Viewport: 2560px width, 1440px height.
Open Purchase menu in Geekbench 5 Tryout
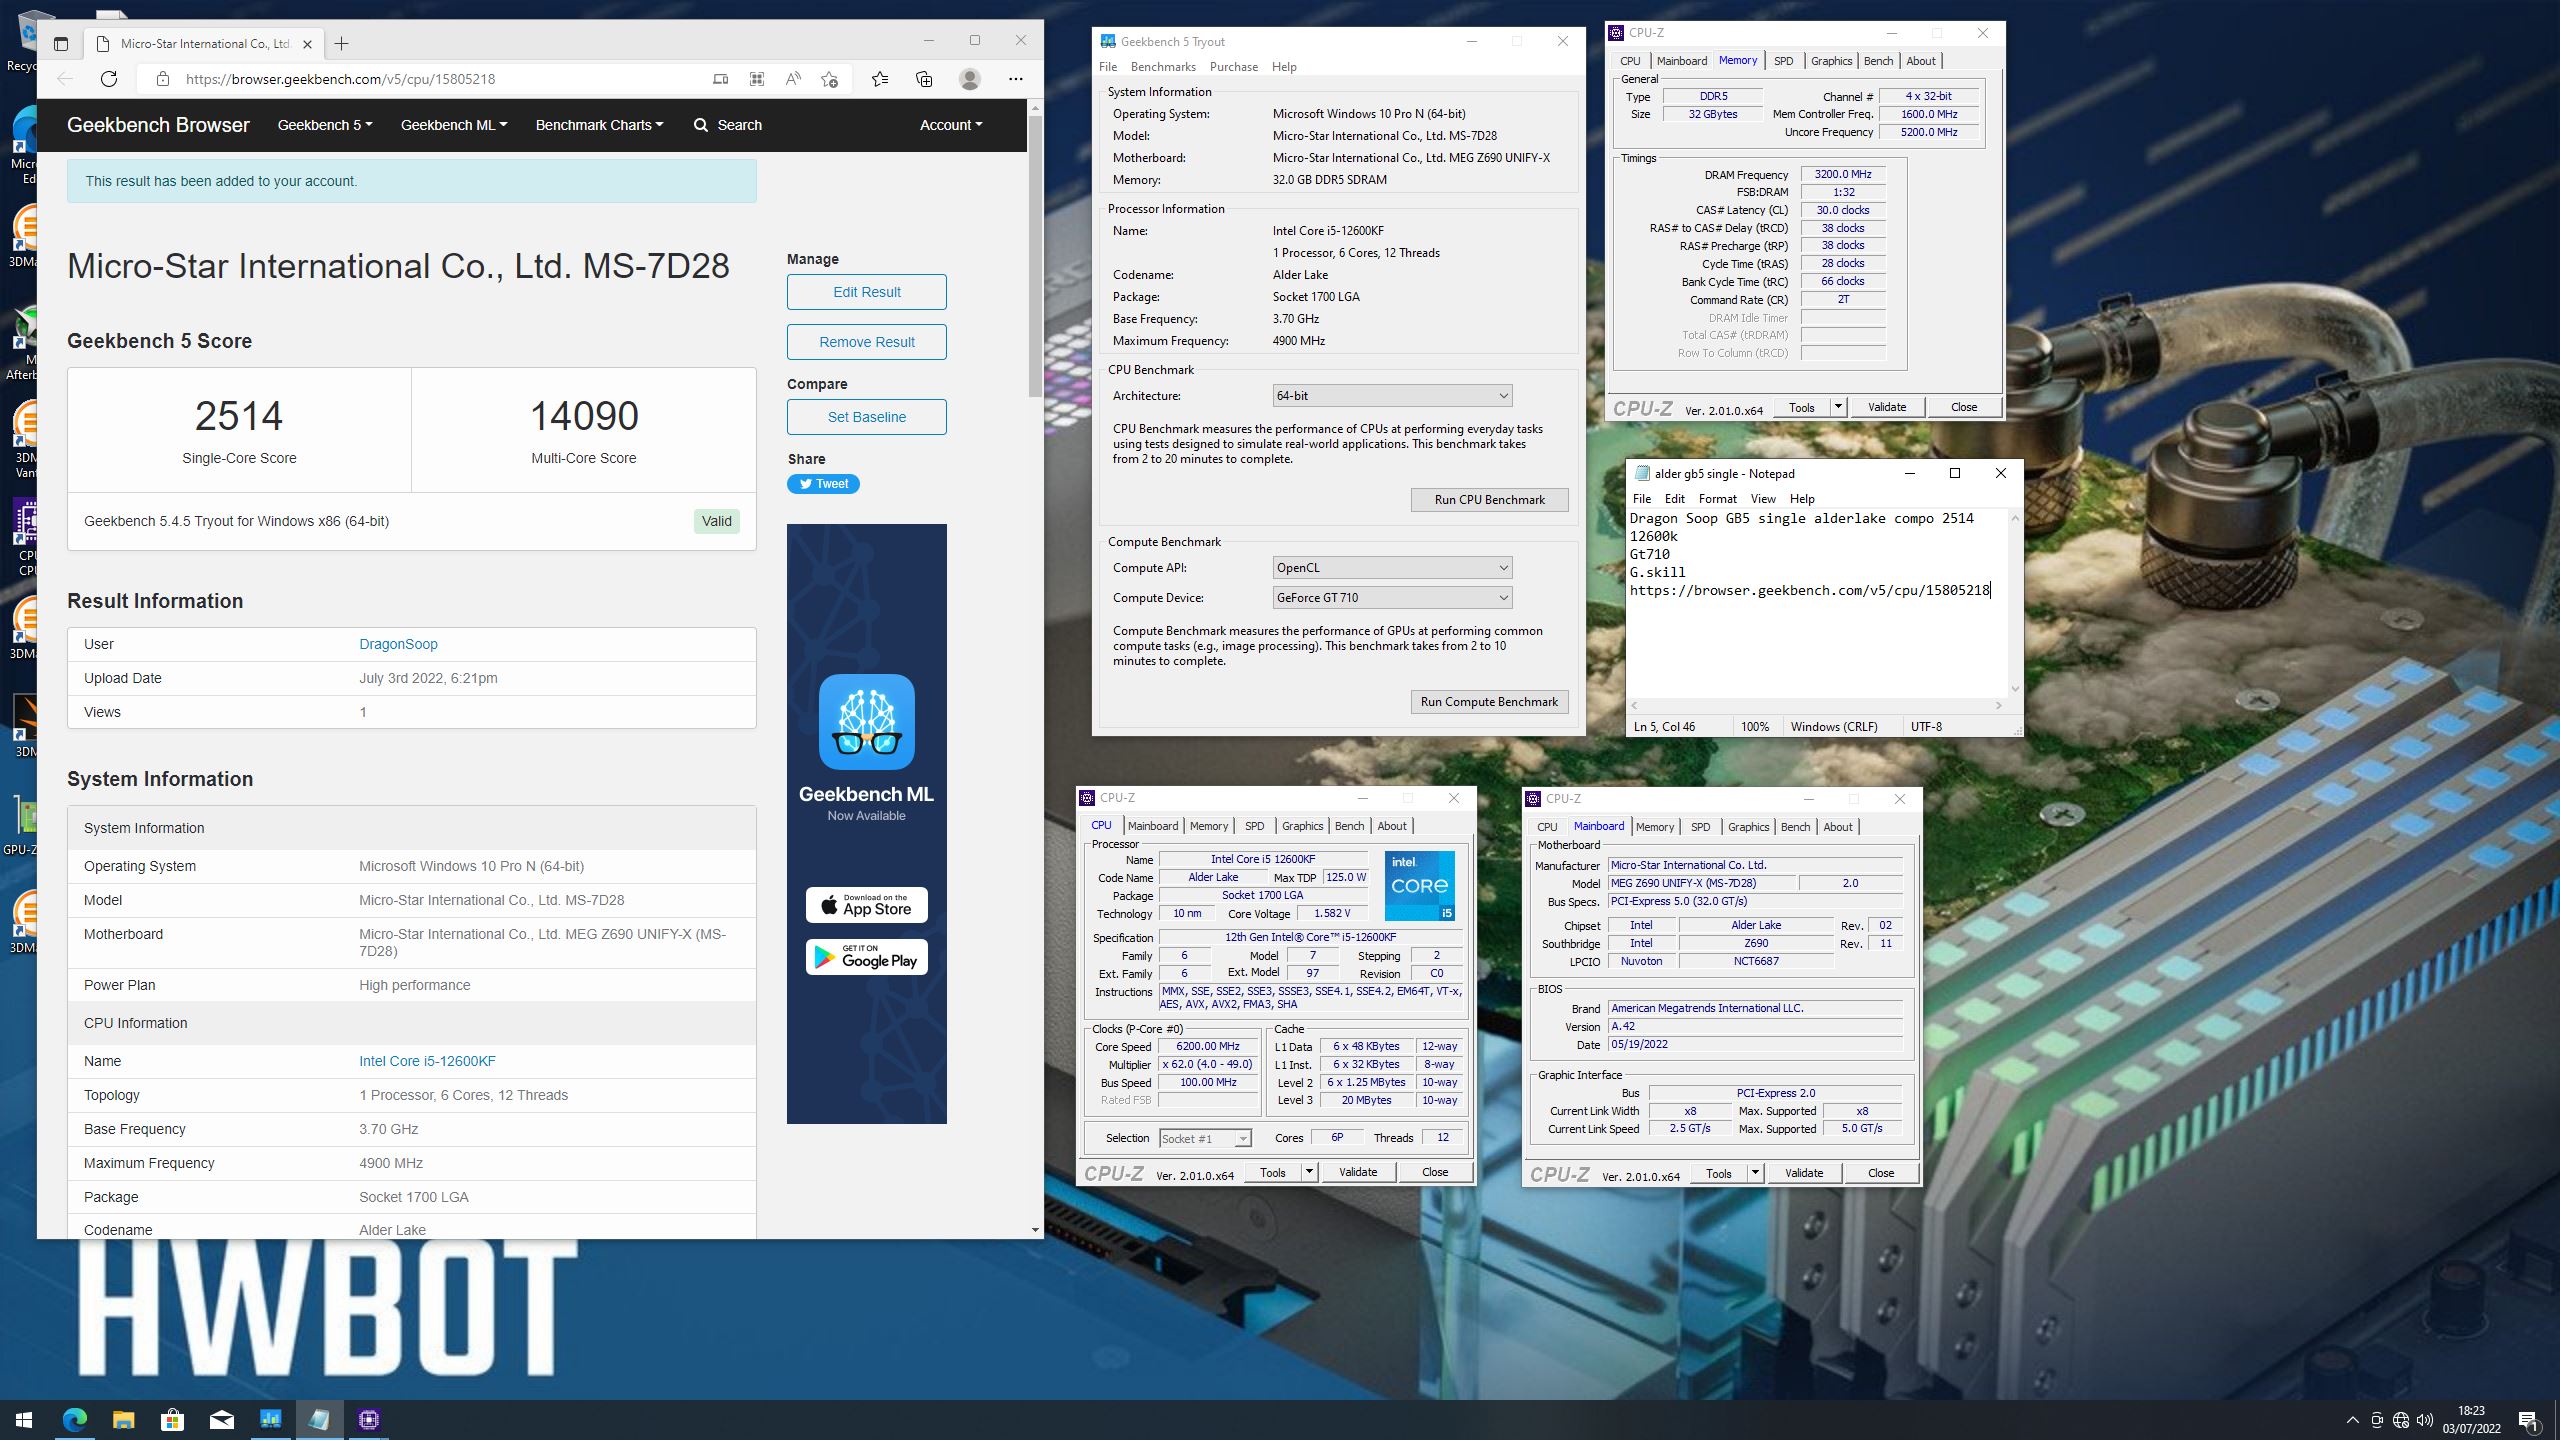[1234, 67]
